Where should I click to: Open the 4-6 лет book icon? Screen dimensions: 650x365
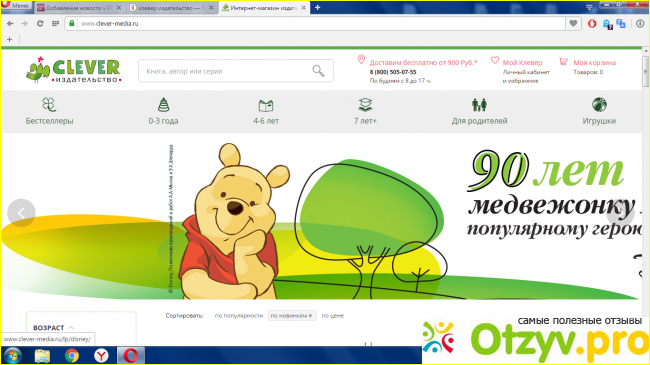266,105
